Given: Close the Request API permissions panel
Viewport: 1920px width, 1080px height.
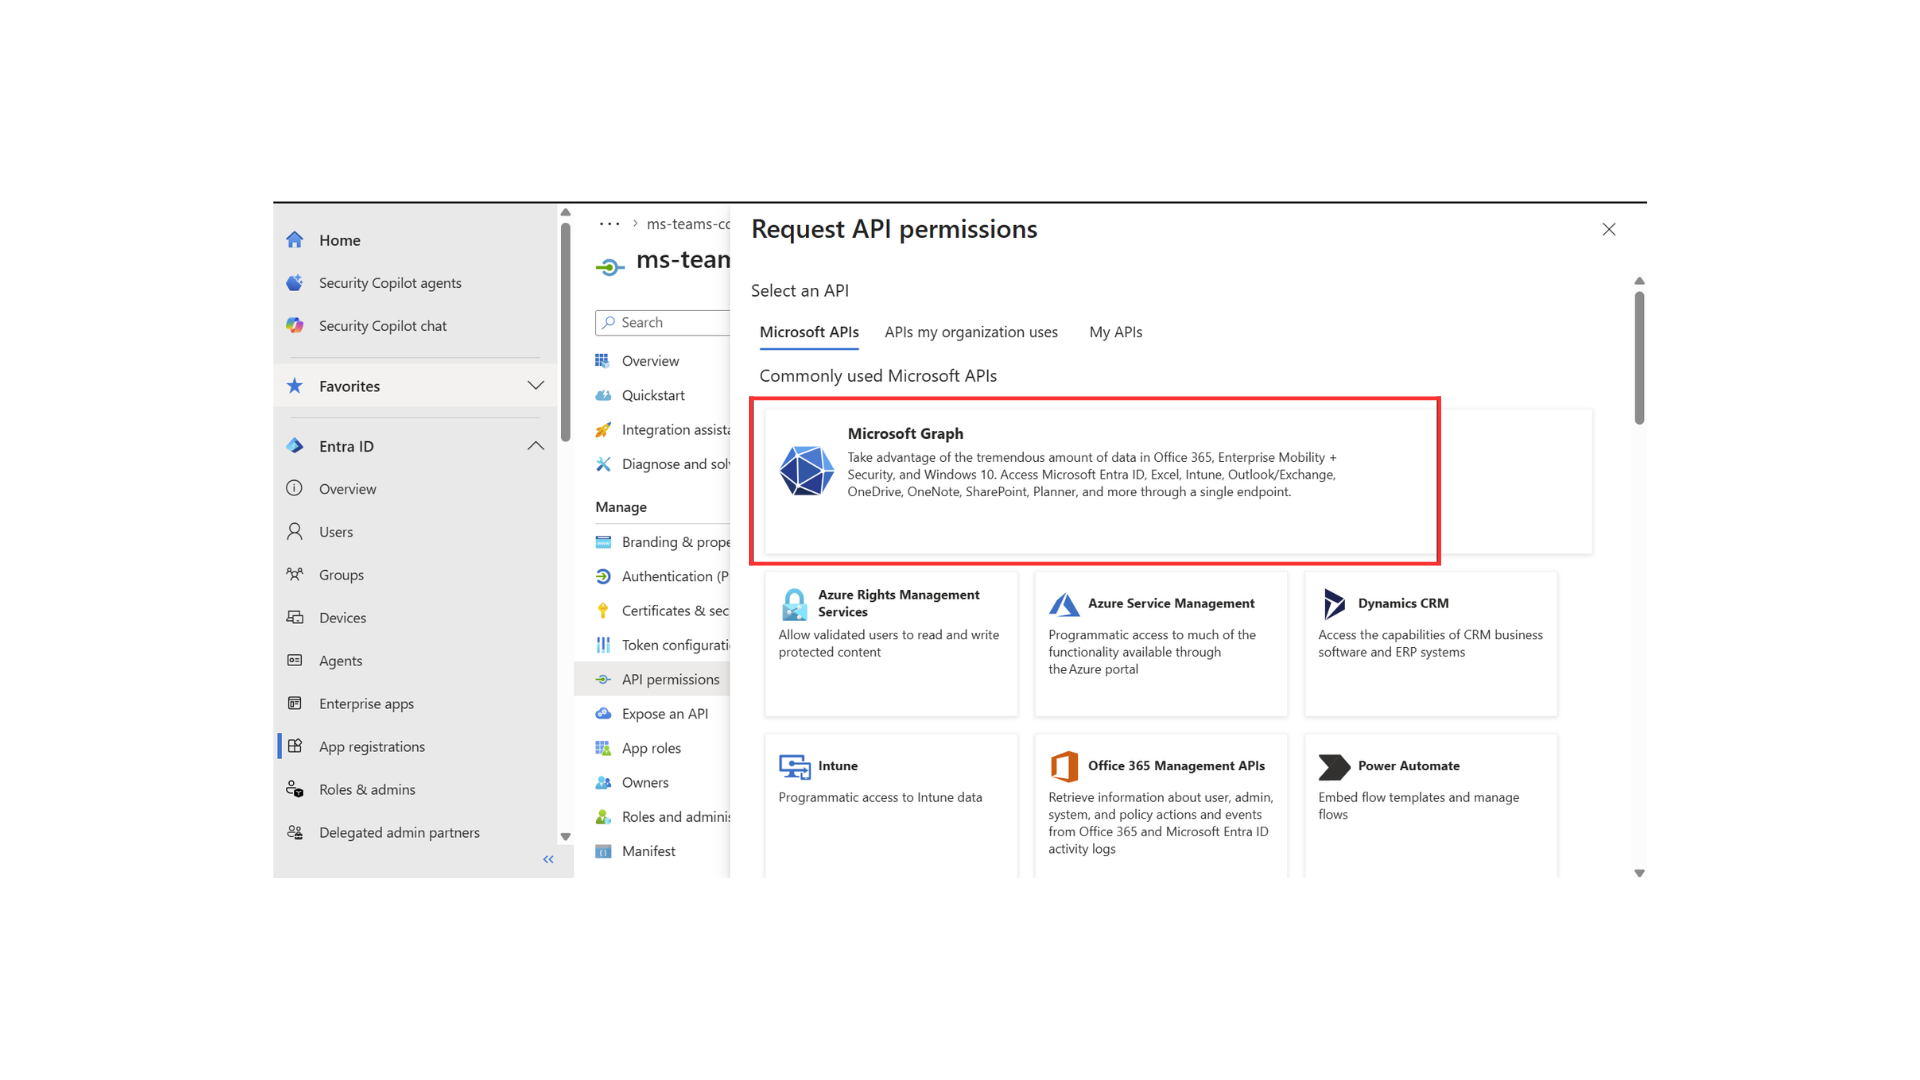Looking at the screenshot, I should point(1609,230).
